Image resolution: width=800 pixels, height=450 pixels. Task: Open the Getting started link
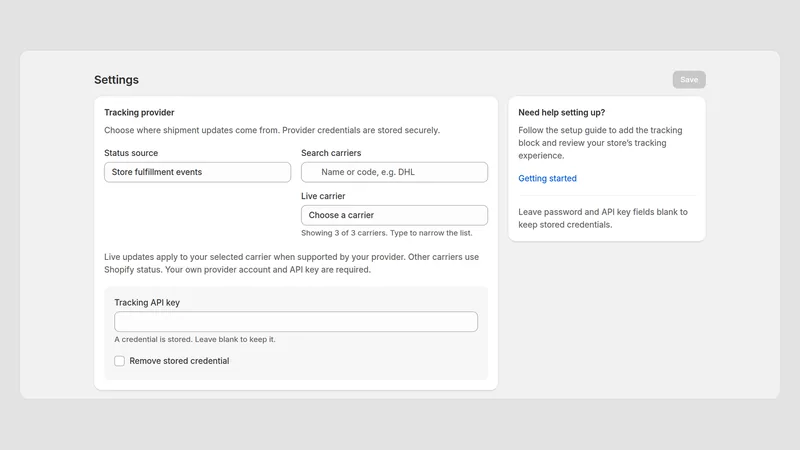point(547,178)
